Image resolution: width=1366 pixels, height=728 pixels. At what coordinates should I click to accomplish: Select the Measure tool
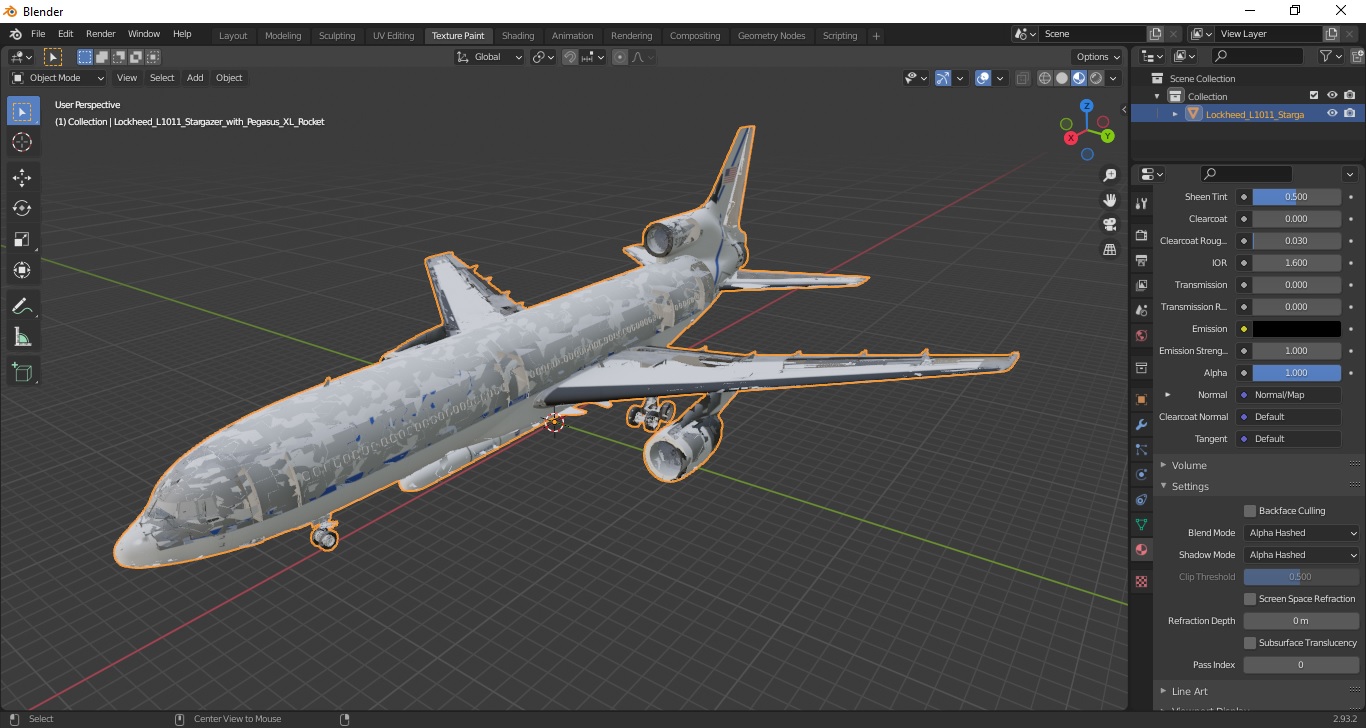22,337
